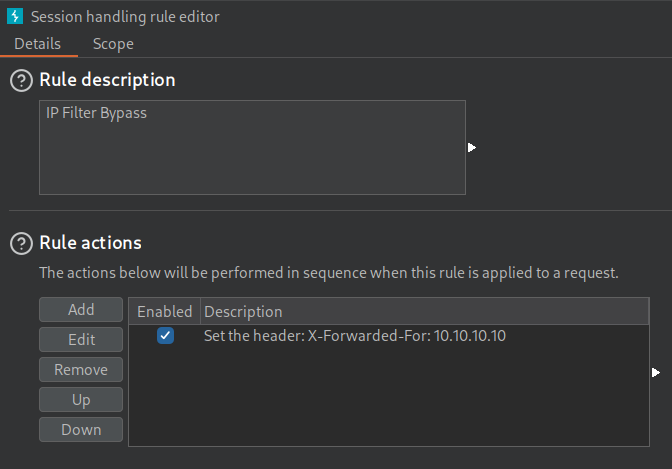Move the action Down
Viewport: 672px width, 469px height.
[x=81, y=430]
